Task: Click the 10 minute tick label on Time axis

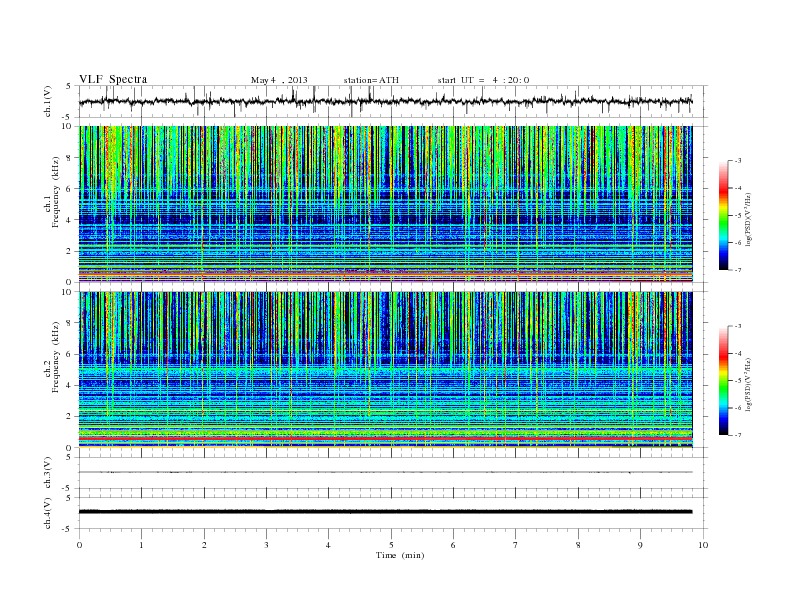Action: tap(703, 545)
